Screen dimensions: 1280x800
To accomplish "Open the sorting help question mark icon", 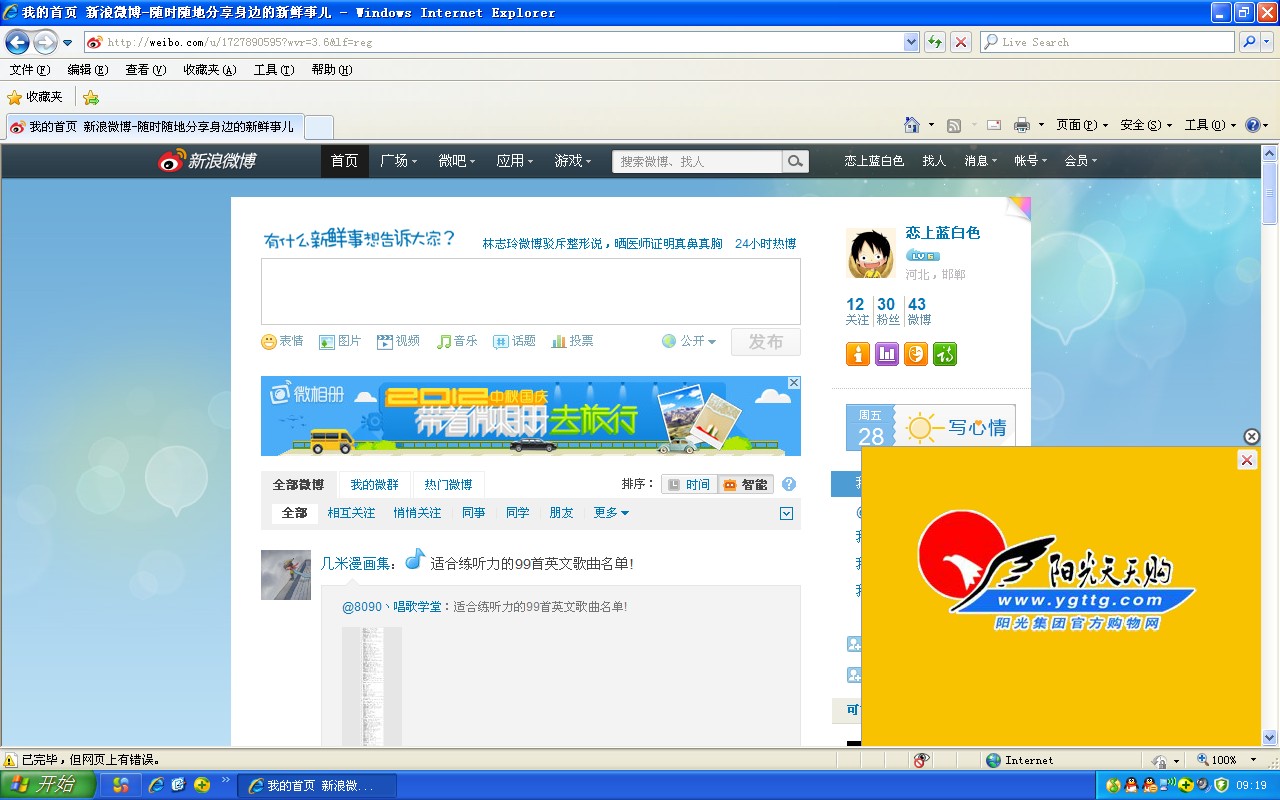I will (x=789, y=484).
